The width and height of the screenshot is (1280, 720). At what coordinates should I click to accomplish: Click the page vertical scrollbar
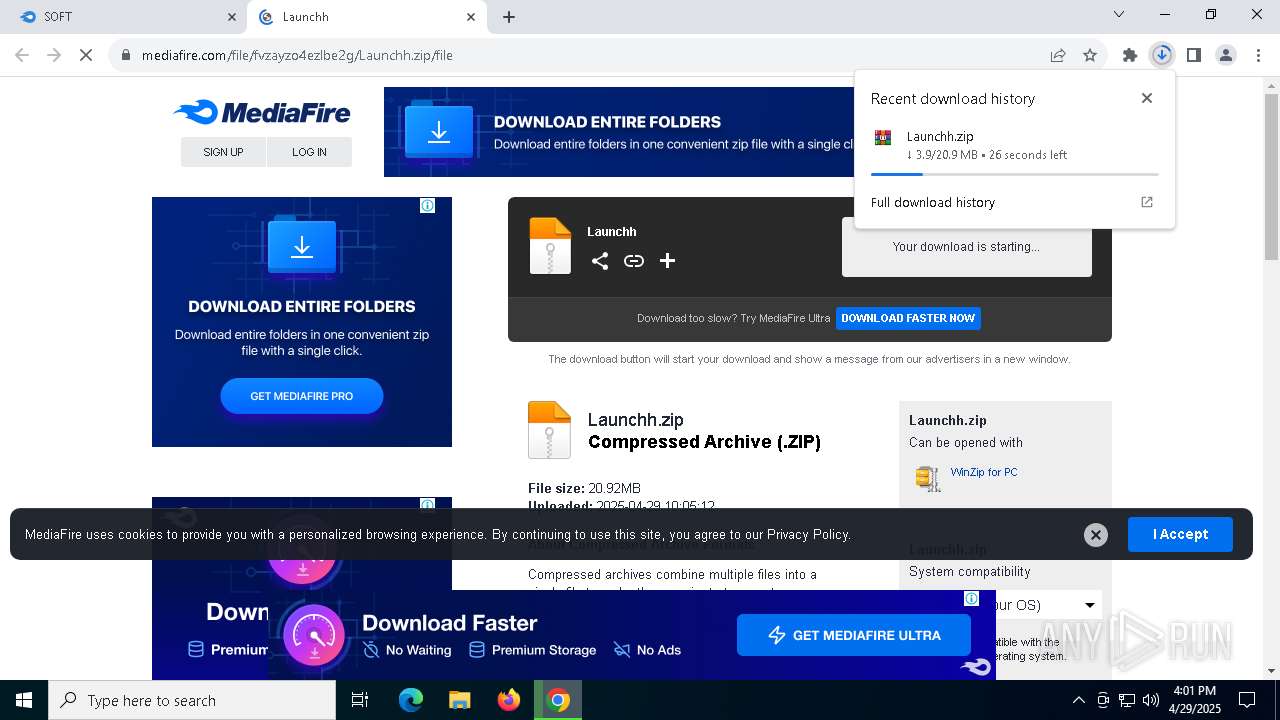1271,176
